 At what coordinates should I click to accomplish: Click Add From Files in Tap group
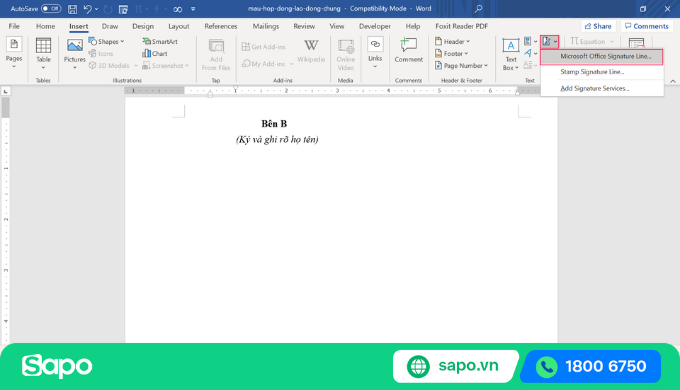[216, 55]
